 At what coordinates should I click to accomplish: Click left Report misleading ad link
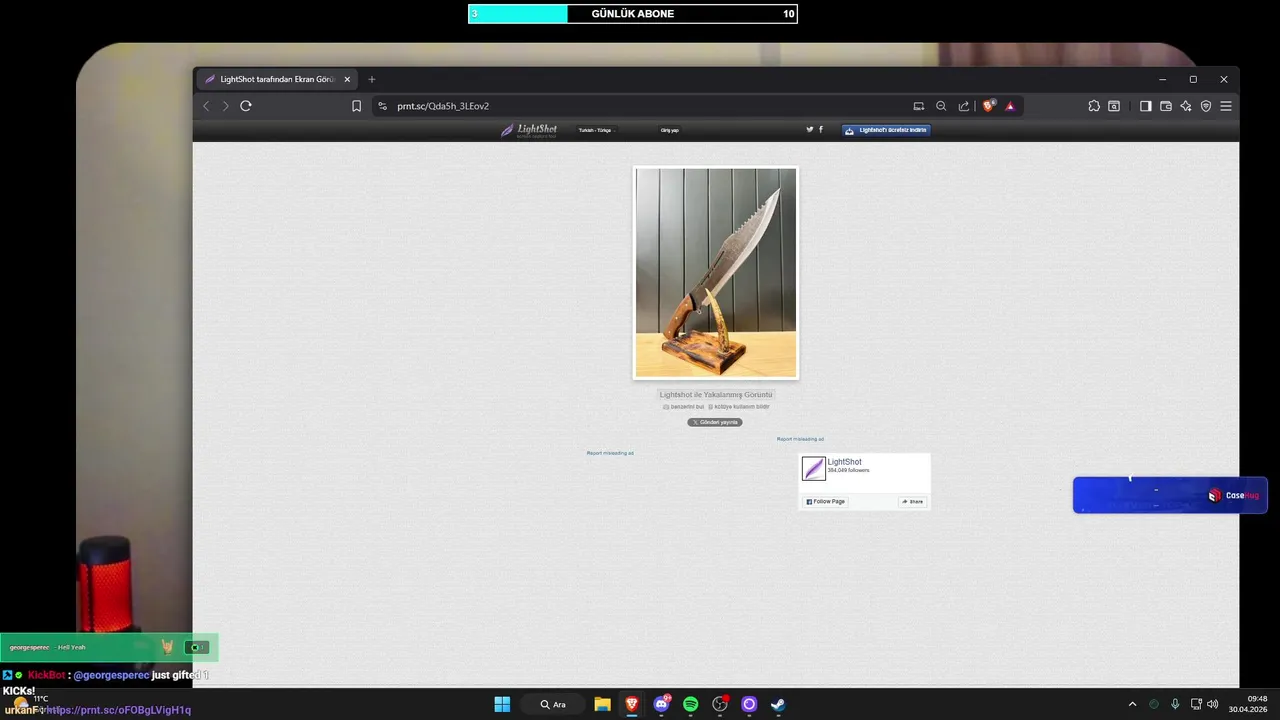click(610, 453)
